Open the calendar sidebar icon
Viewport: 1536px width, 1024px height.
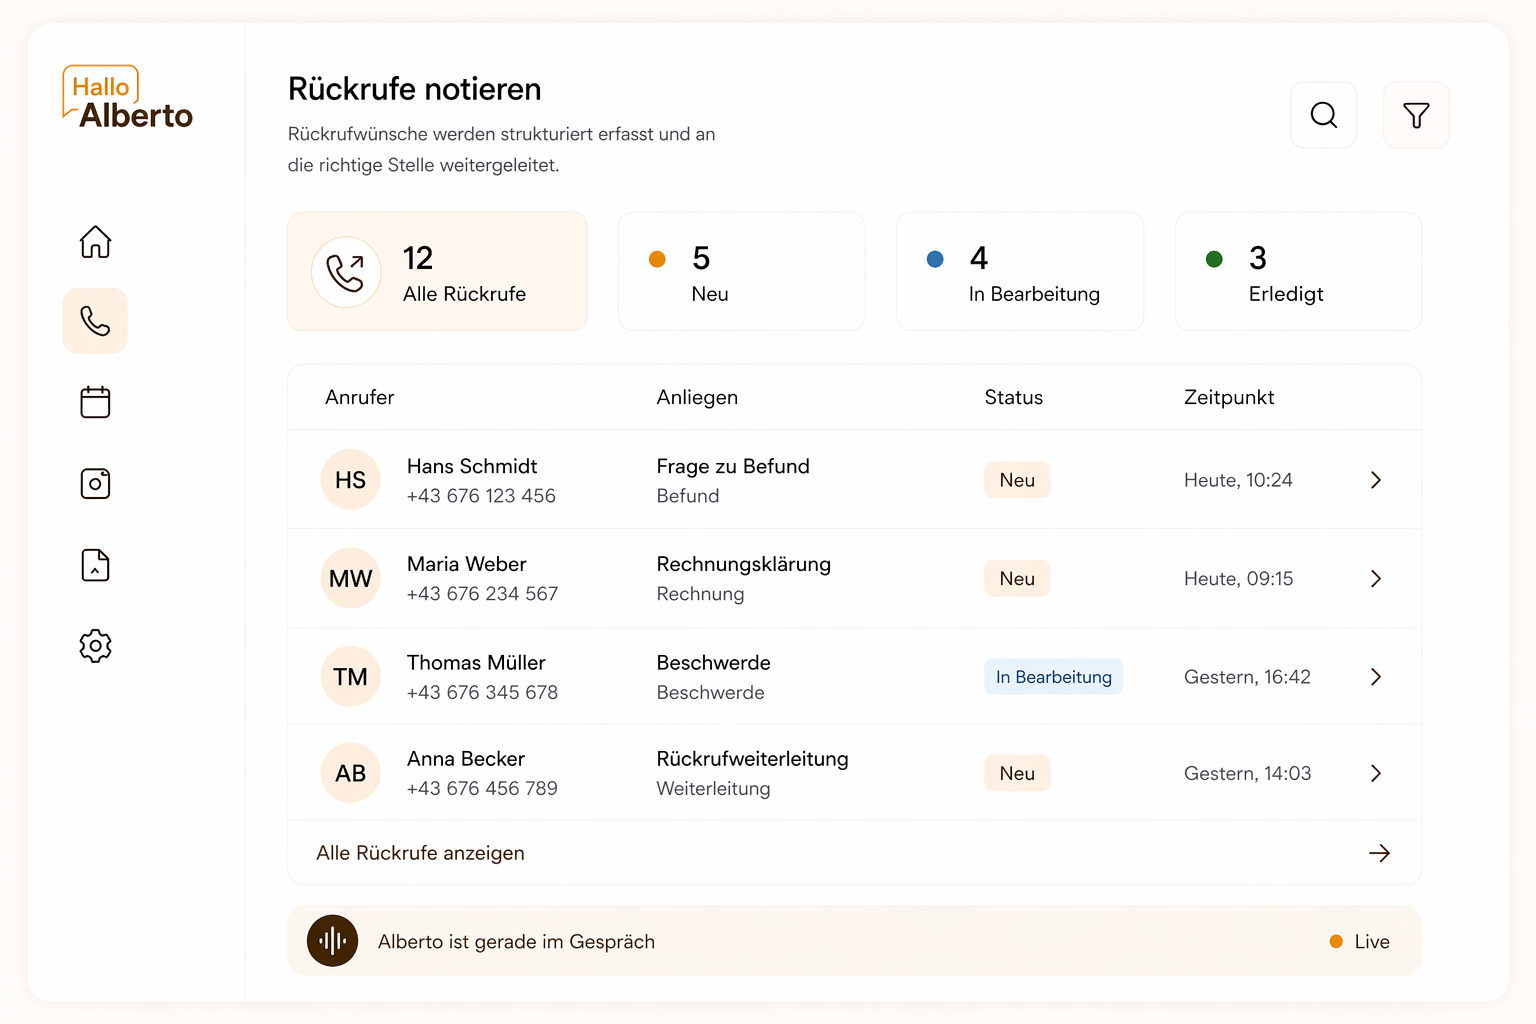[x=95, y=402]
